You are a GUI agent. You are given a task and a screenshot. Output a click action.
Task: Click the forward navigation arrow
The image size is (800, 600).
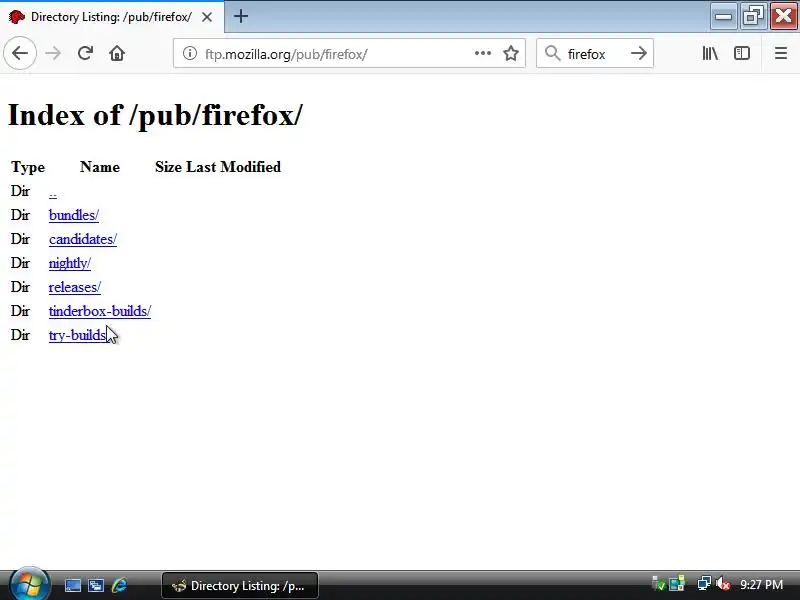point(53,53)
